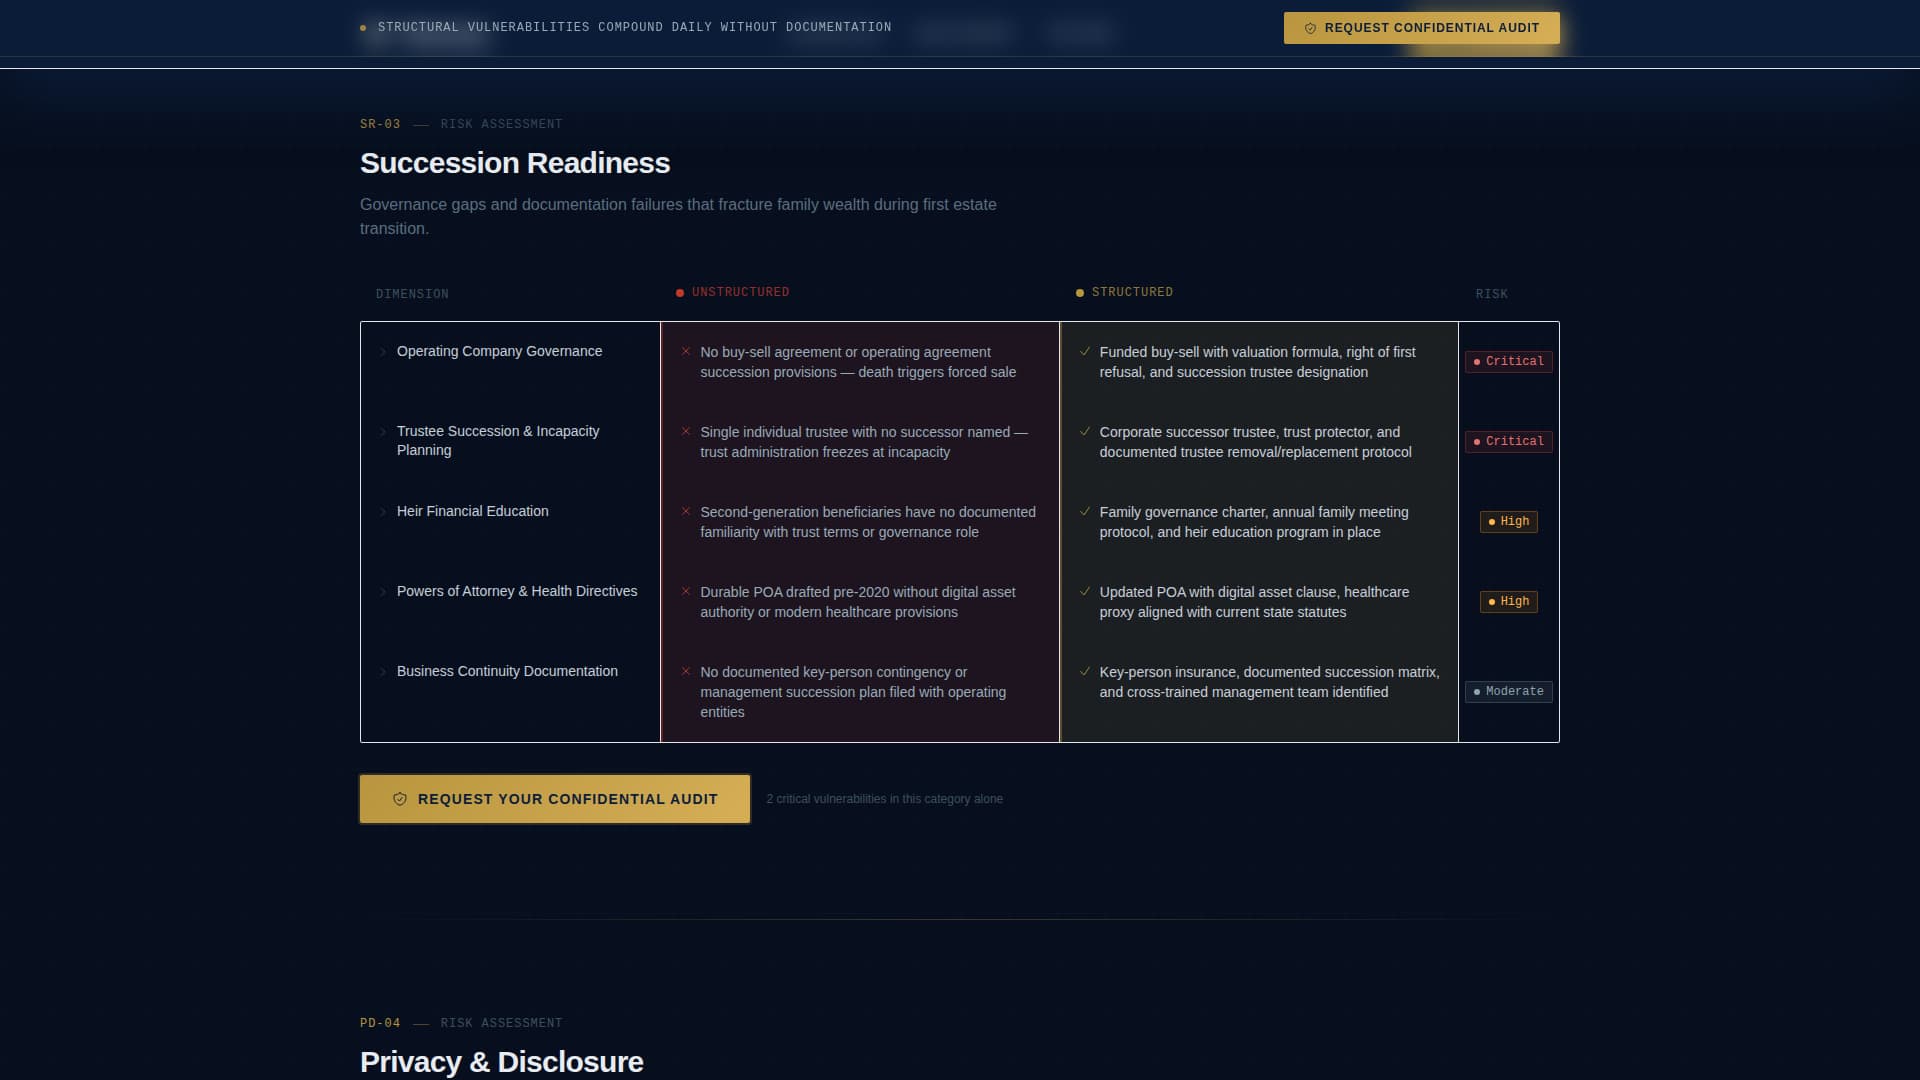Click red X icon beside Second-generation beneficiaries text
The width and height of the screenshot is (1920, 1080).
[686, 511]
